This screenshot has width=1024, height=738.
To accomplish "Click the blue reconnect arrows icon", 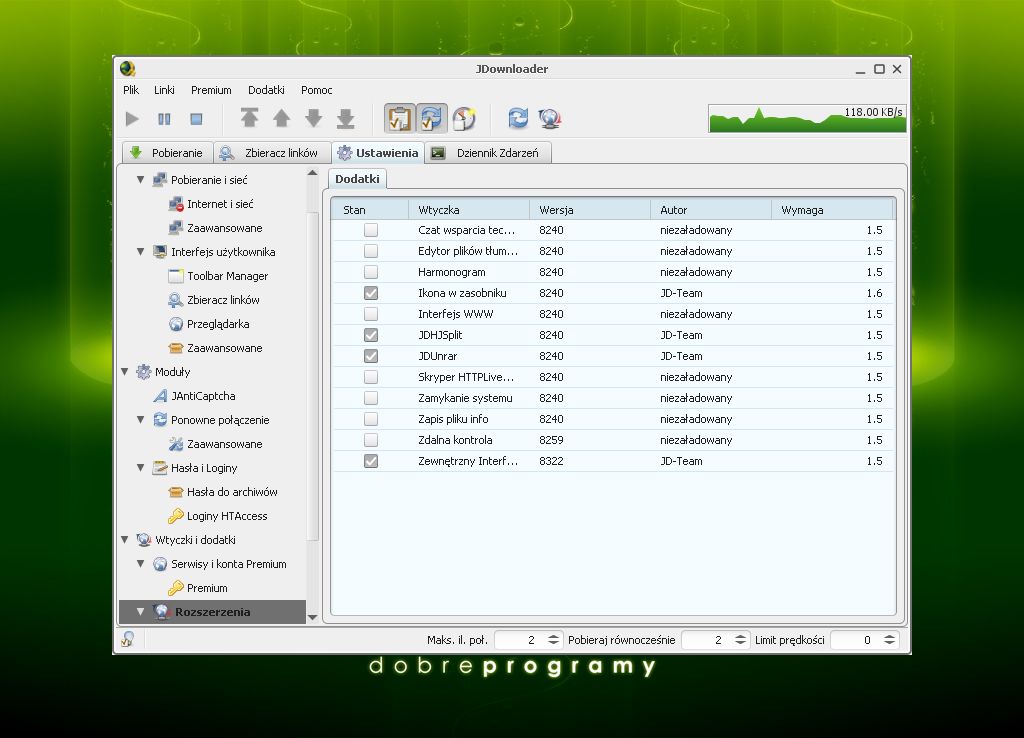I will 518,118.
